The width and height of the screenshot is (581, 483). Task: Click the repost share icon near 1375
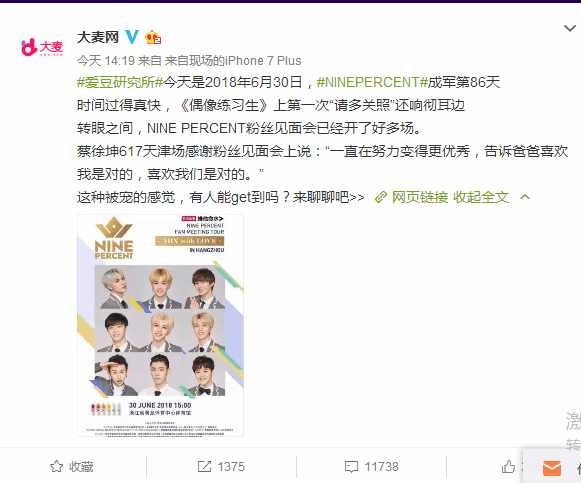click(204, 466)
